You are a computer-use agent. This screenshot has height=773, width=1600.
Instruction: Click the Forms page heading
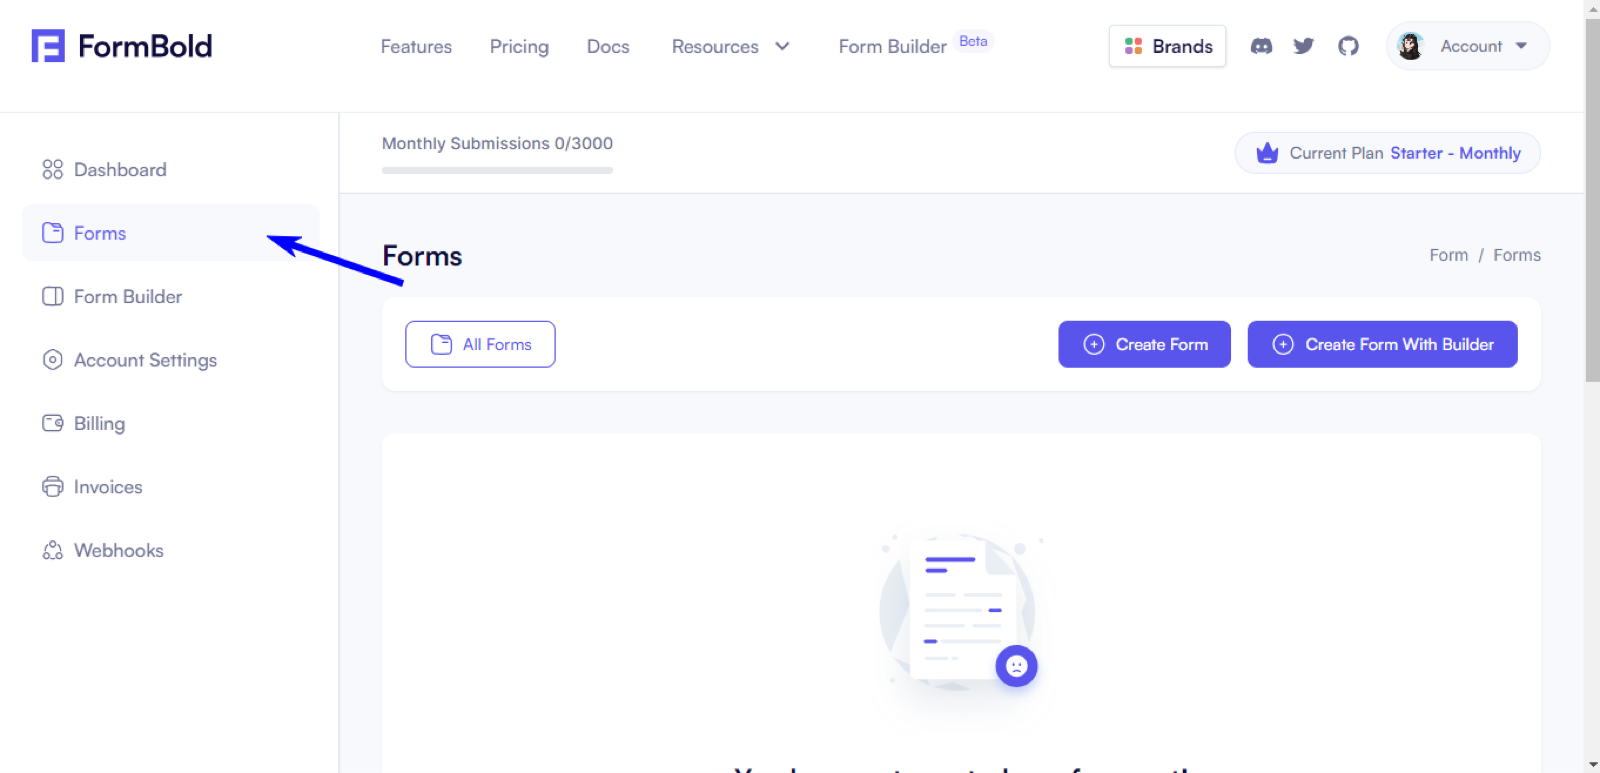click(422, 256)
